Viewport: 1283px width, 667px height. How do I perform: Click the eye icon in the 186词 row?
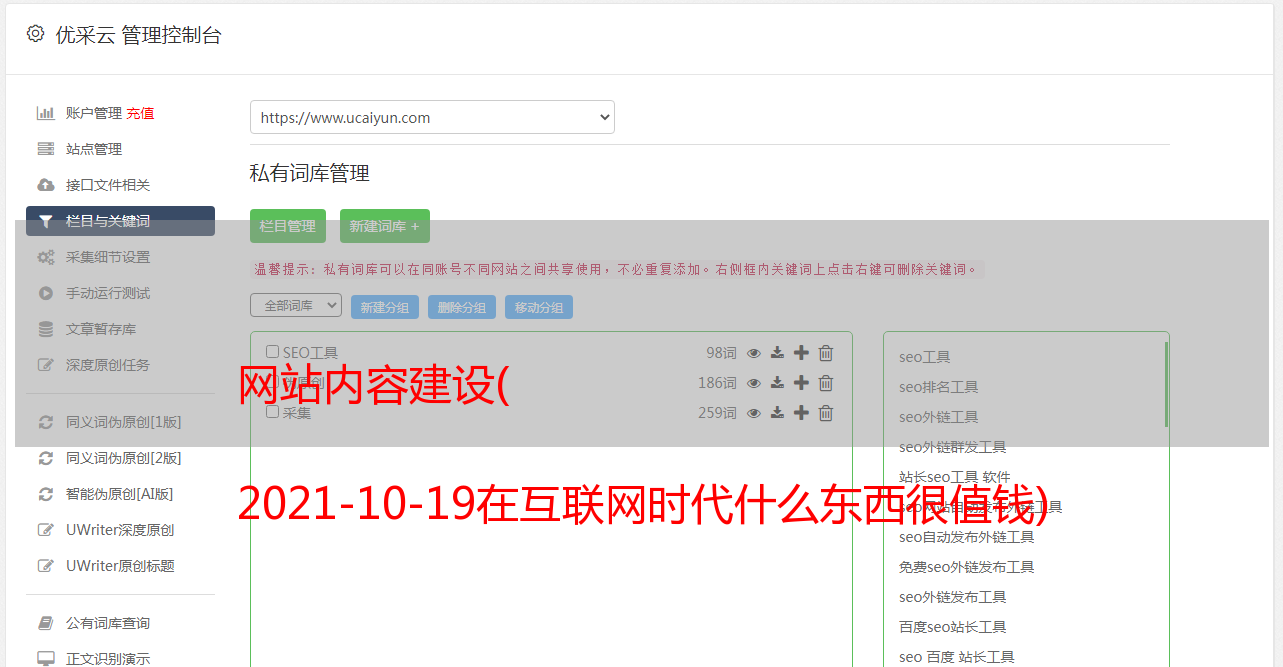coord(754,383)
